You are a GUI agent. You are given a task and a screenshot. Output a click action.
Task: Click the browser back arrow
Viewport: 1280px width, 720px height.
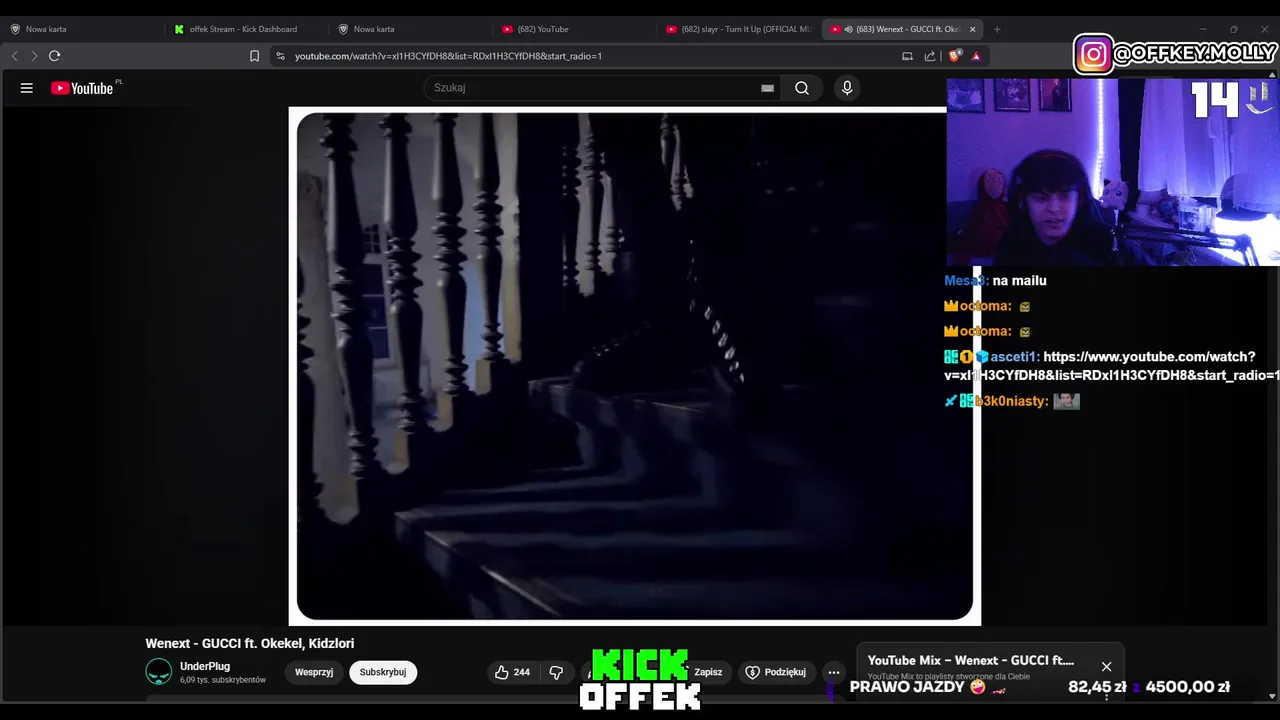15,56
